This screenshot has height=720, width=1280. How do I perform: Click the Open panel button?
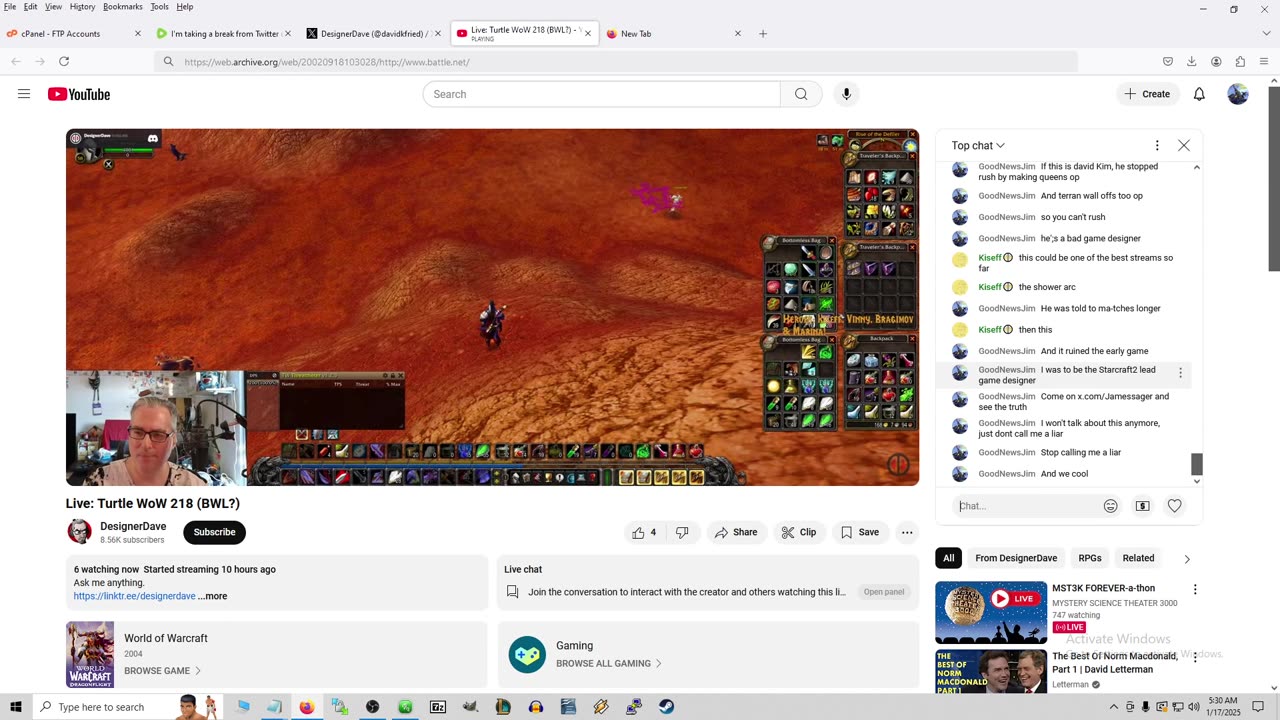point(884,592)
